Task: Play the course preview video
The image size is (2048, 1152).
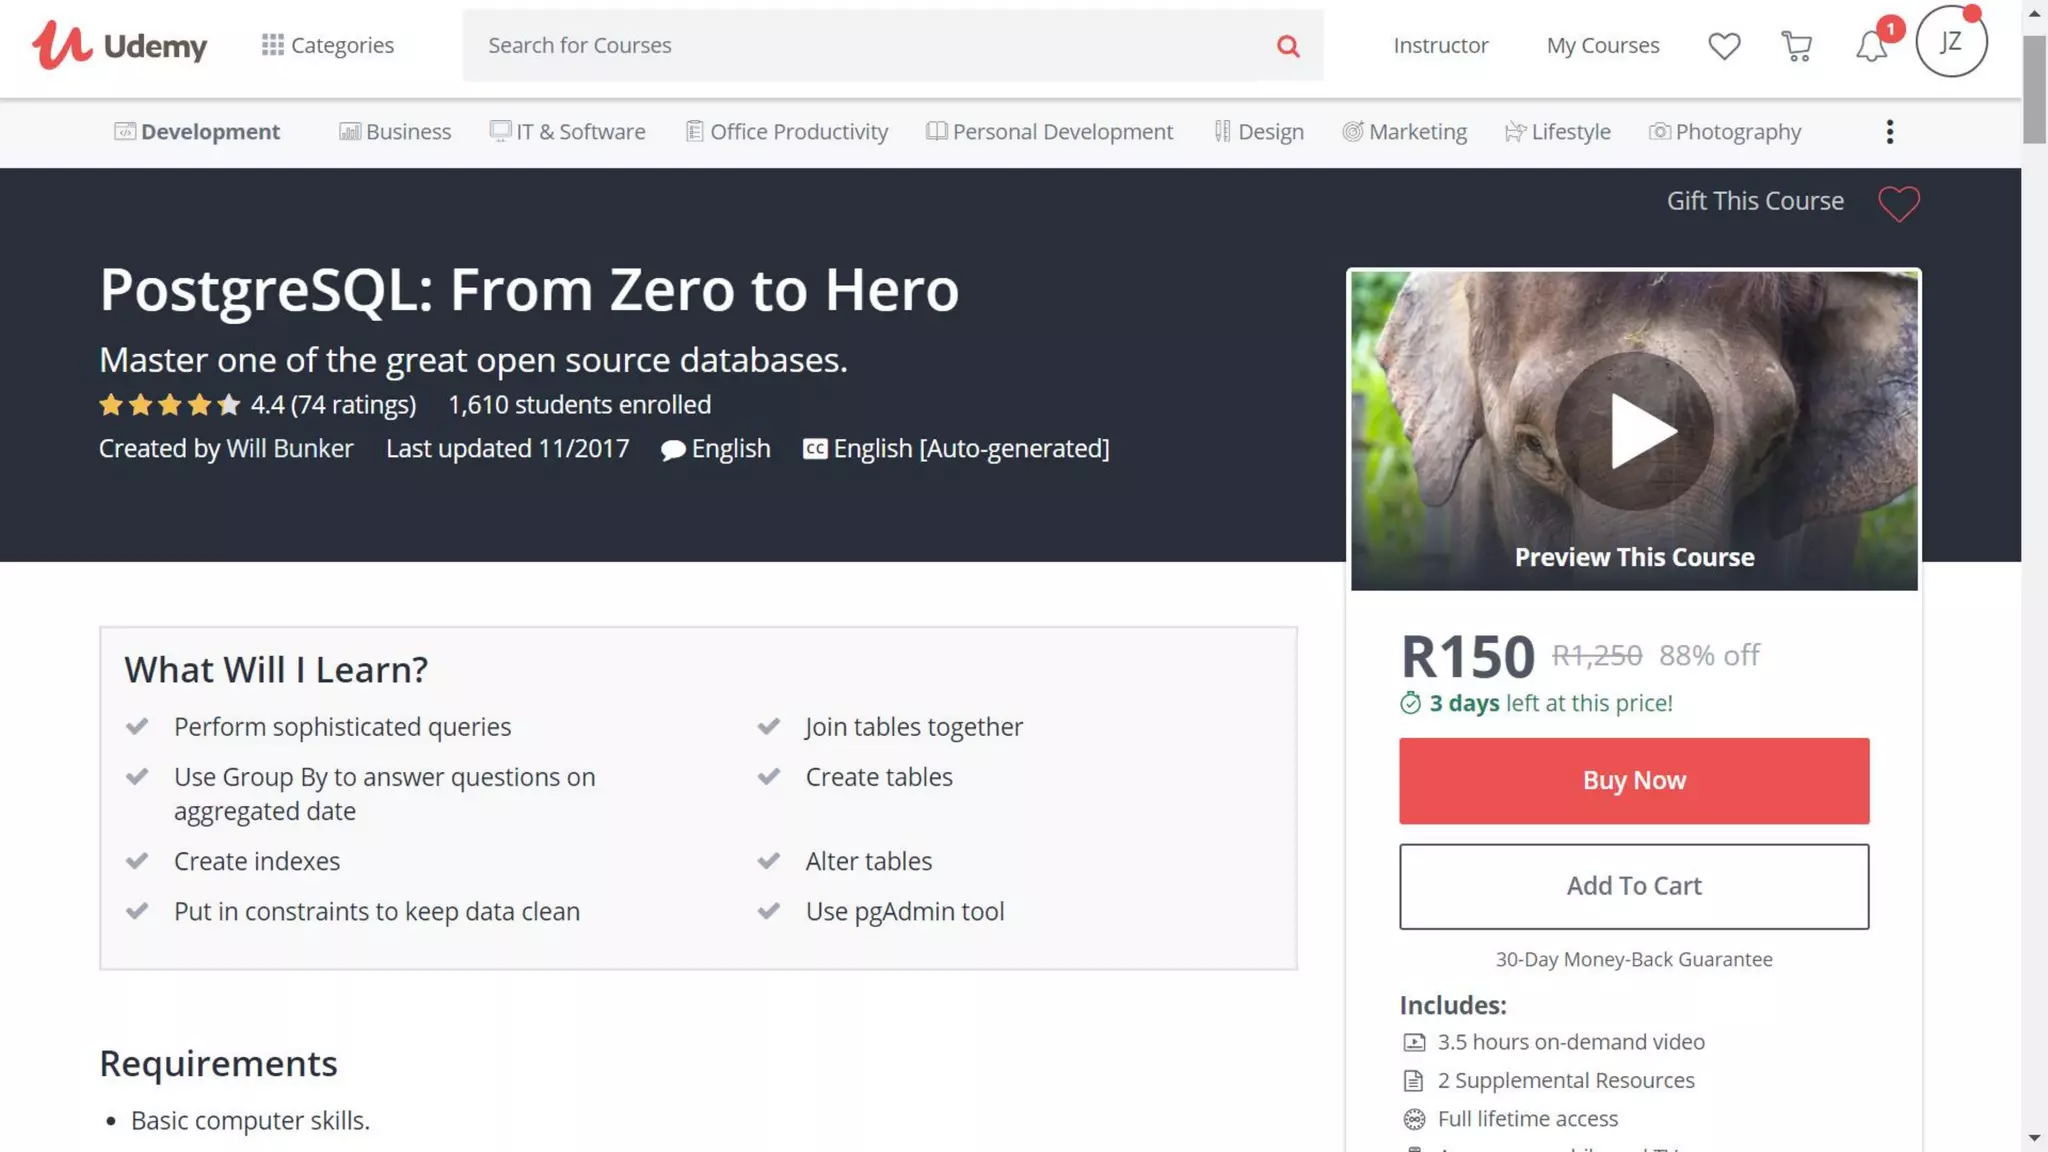Action: pyautogui.click(x=1634, y=431)
